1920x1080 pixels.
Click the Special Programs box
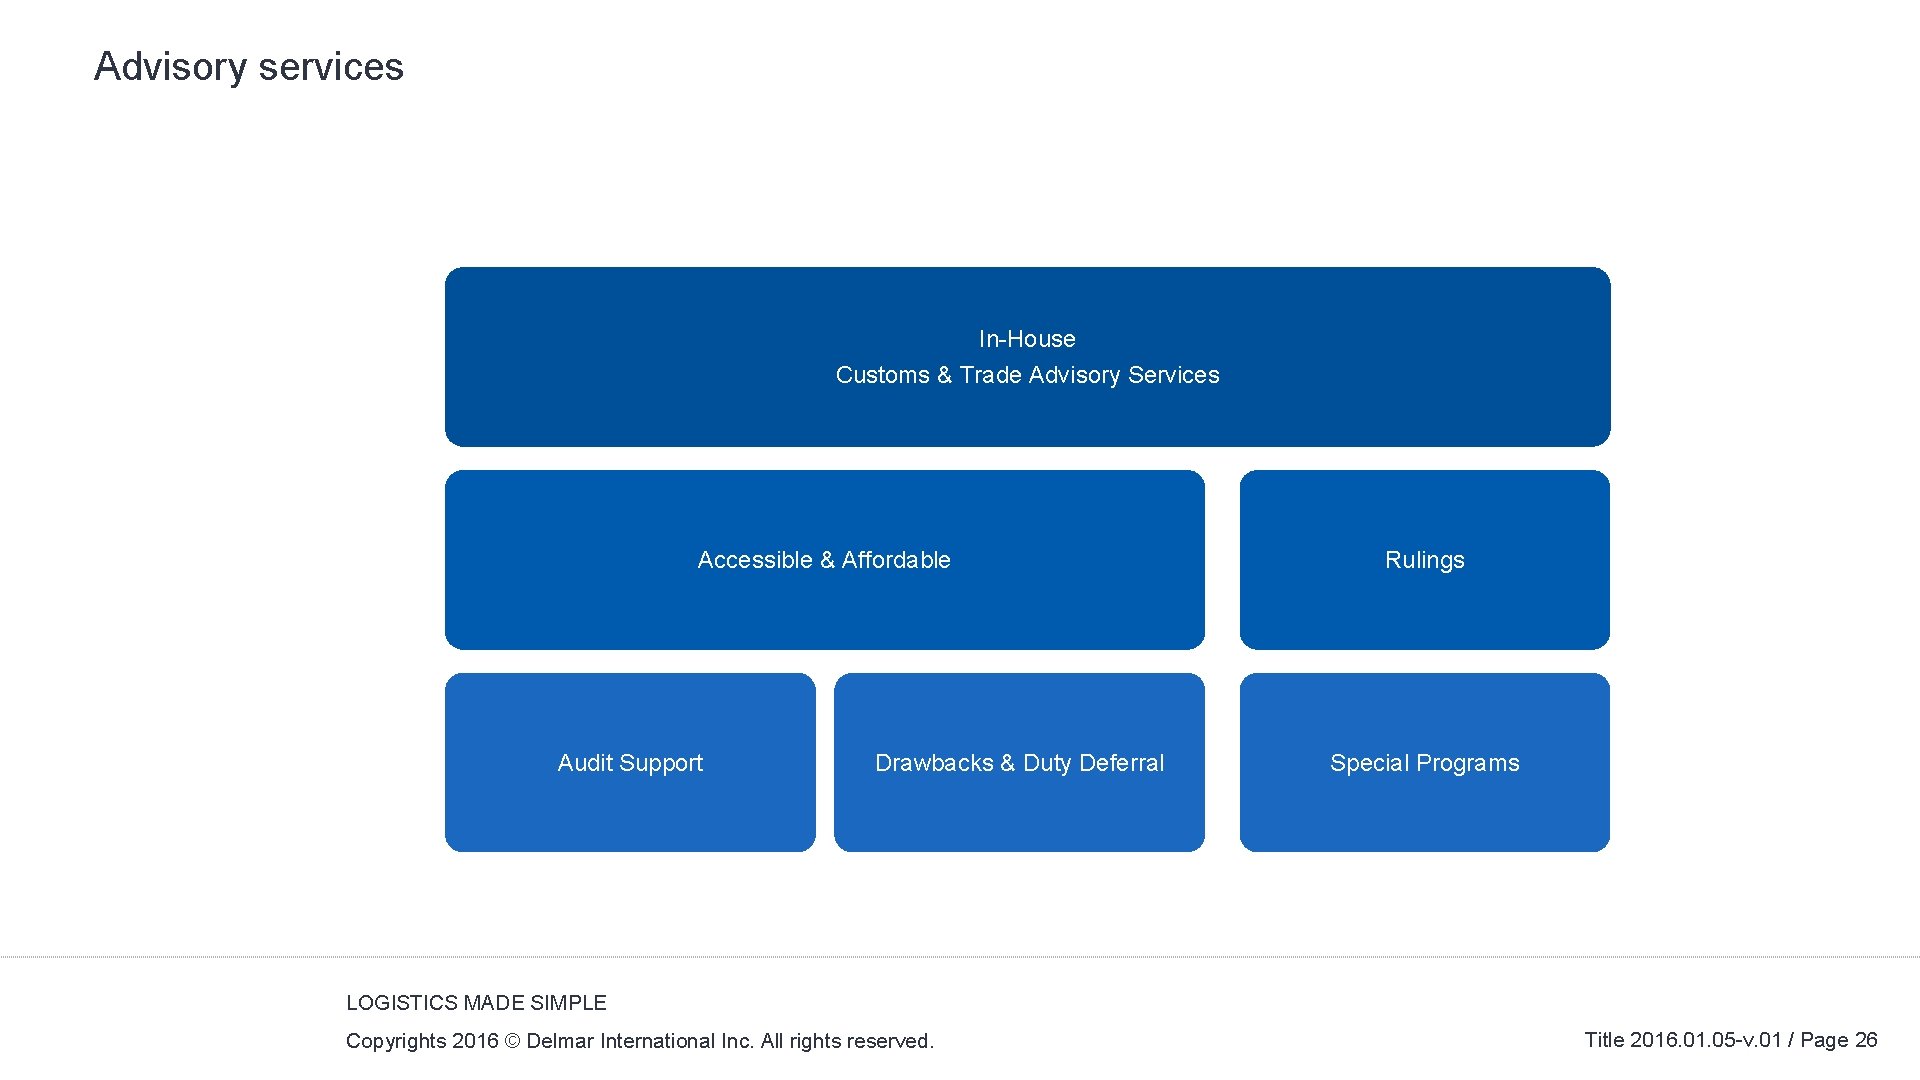(x=1424, y=763)
